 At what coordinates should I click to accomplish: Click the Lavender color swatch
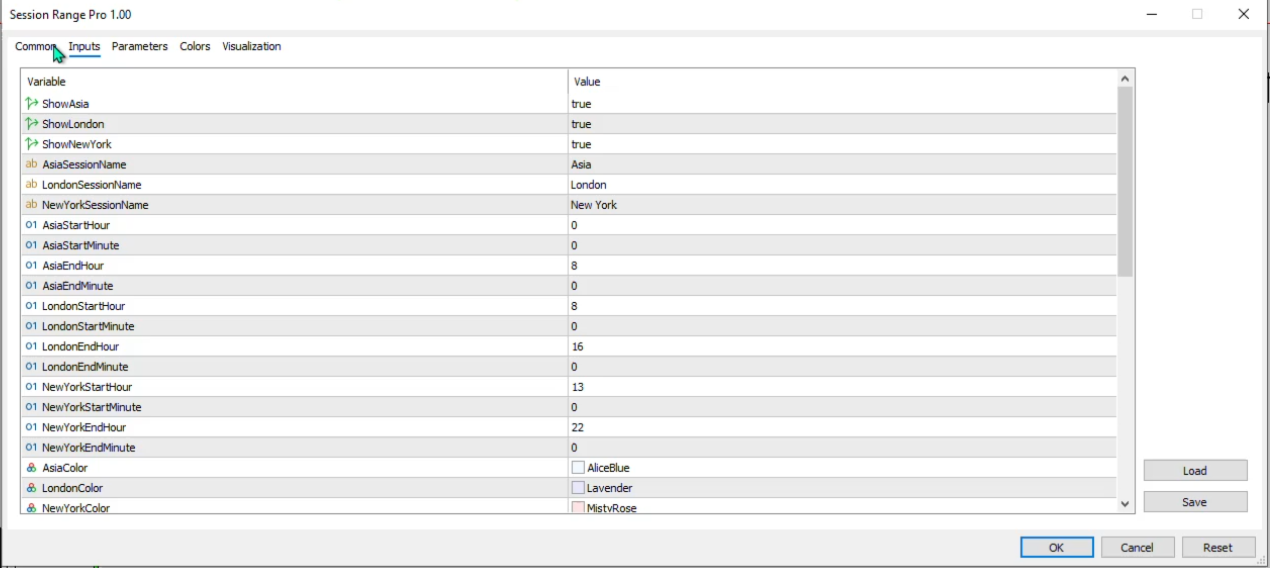tap(578, 488)
